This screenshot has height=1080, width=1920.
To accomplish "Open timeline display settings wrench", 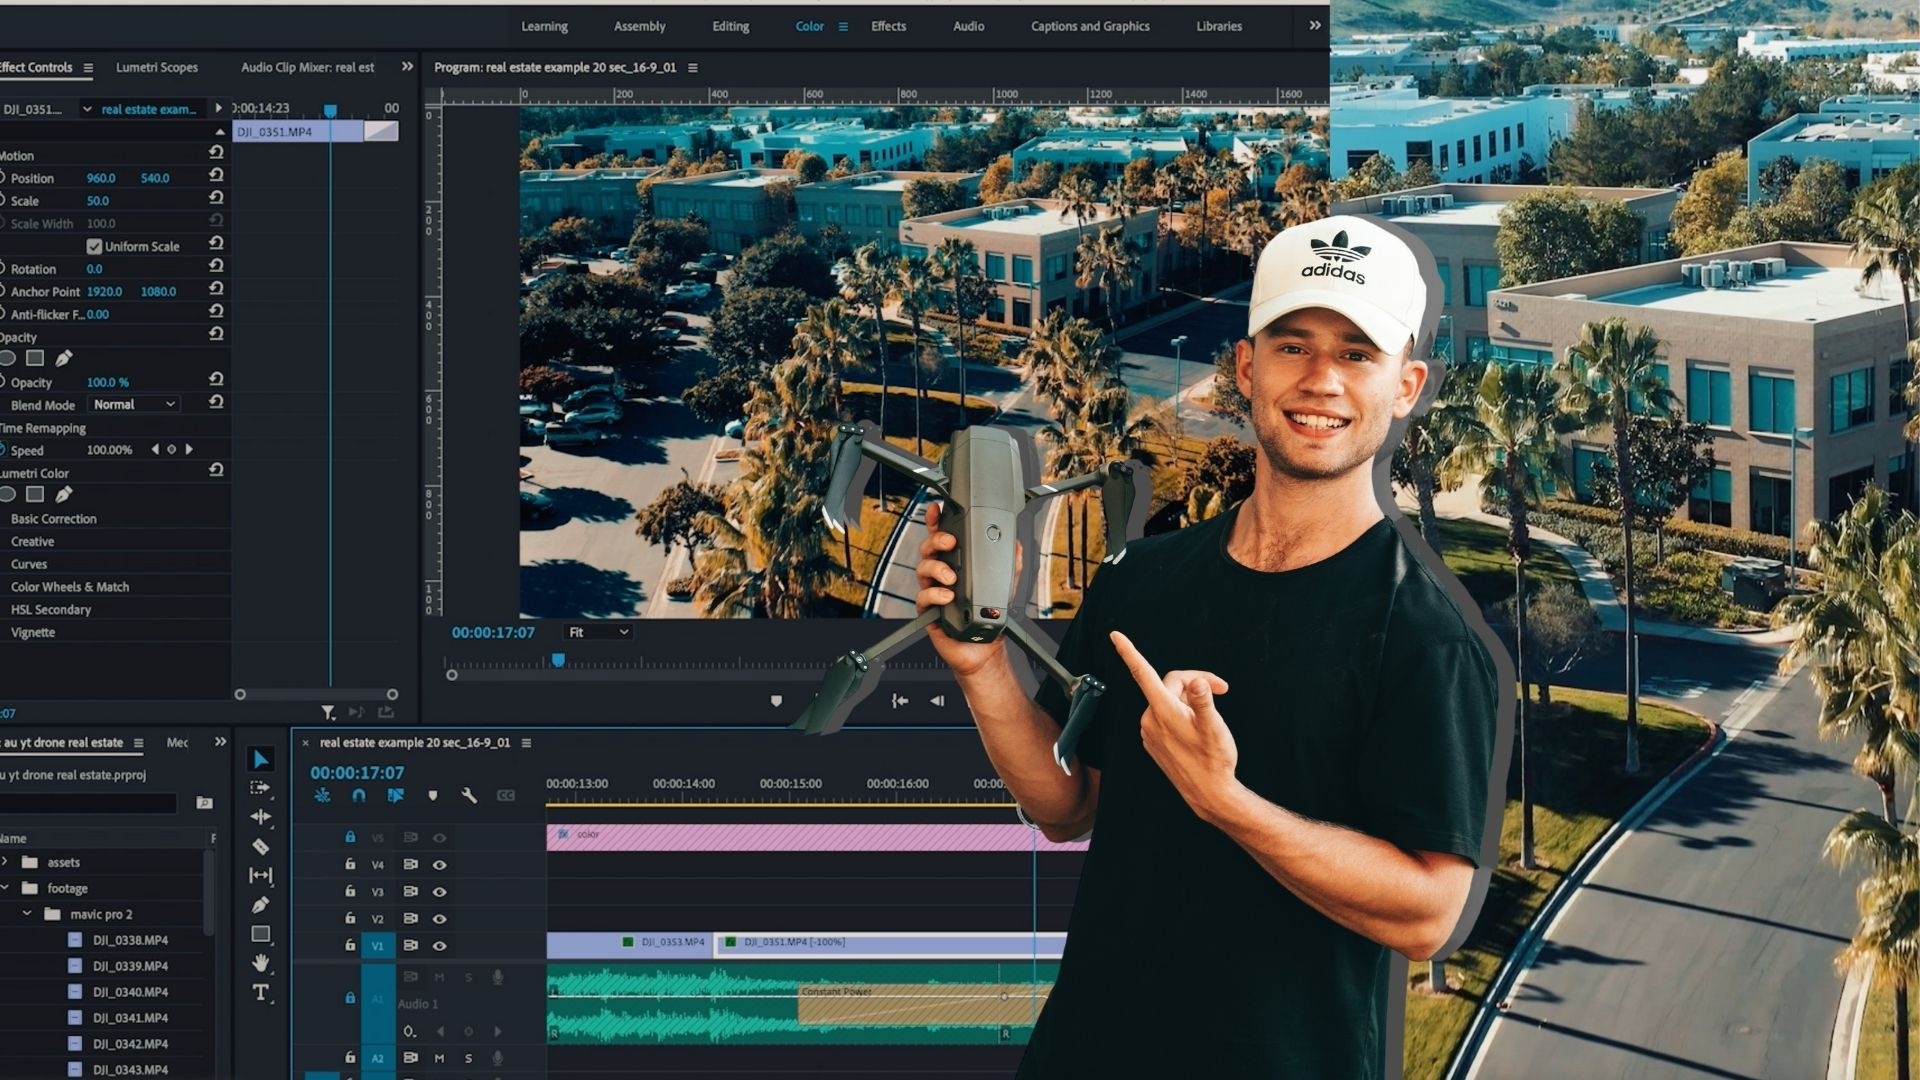I will tap(469, 796).
